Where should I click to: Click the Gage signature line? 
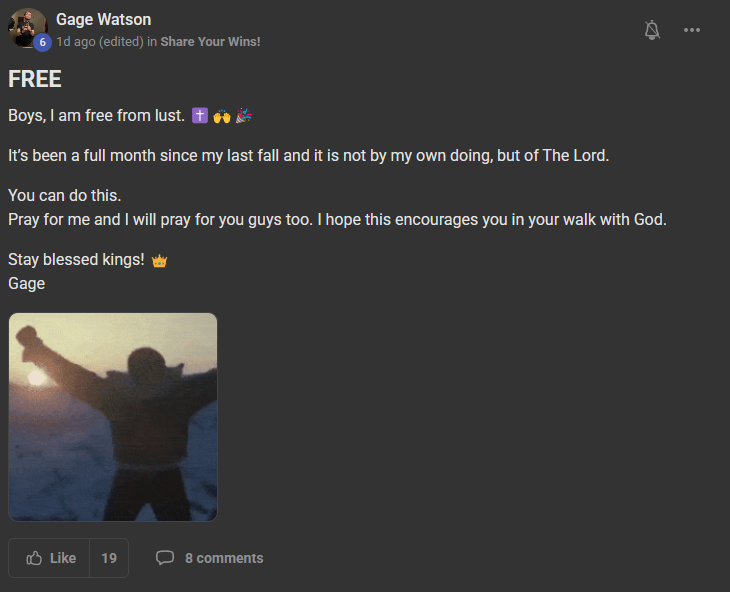click(x=27, y=284)
